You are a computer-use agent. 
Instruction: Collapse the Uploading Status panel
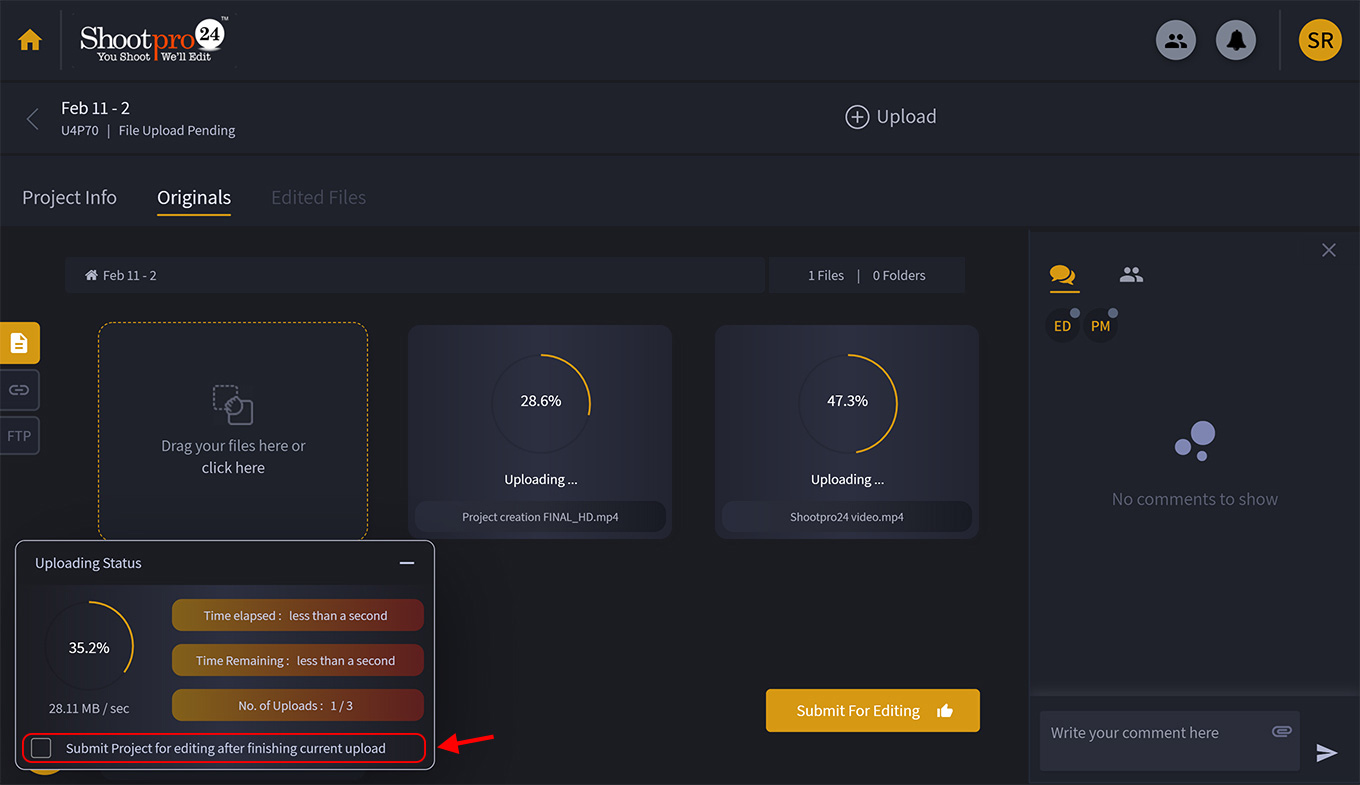pos(407,563)
